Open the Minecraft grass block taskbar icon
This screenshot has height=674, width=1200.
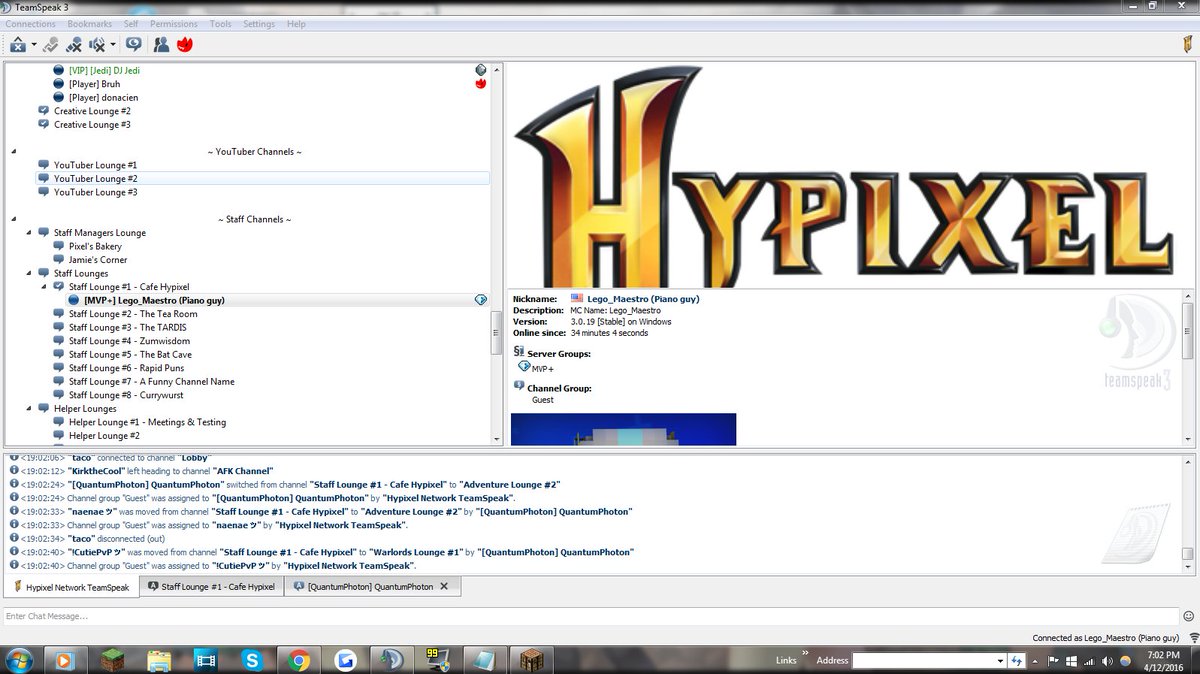[111, 660]
